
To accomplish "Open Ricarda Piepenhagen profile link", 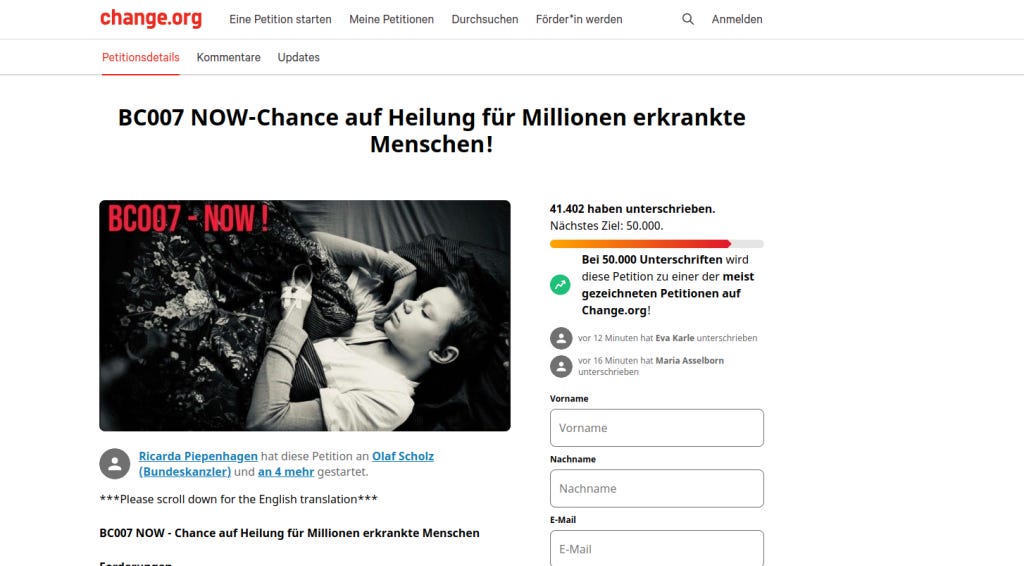I will pyautogui.click(x=198, y=456).
